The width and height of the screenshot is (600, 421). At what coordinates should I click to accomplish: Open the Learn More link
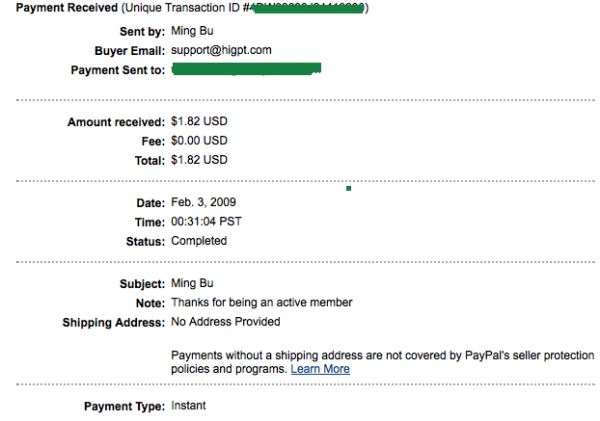point(320,369)
